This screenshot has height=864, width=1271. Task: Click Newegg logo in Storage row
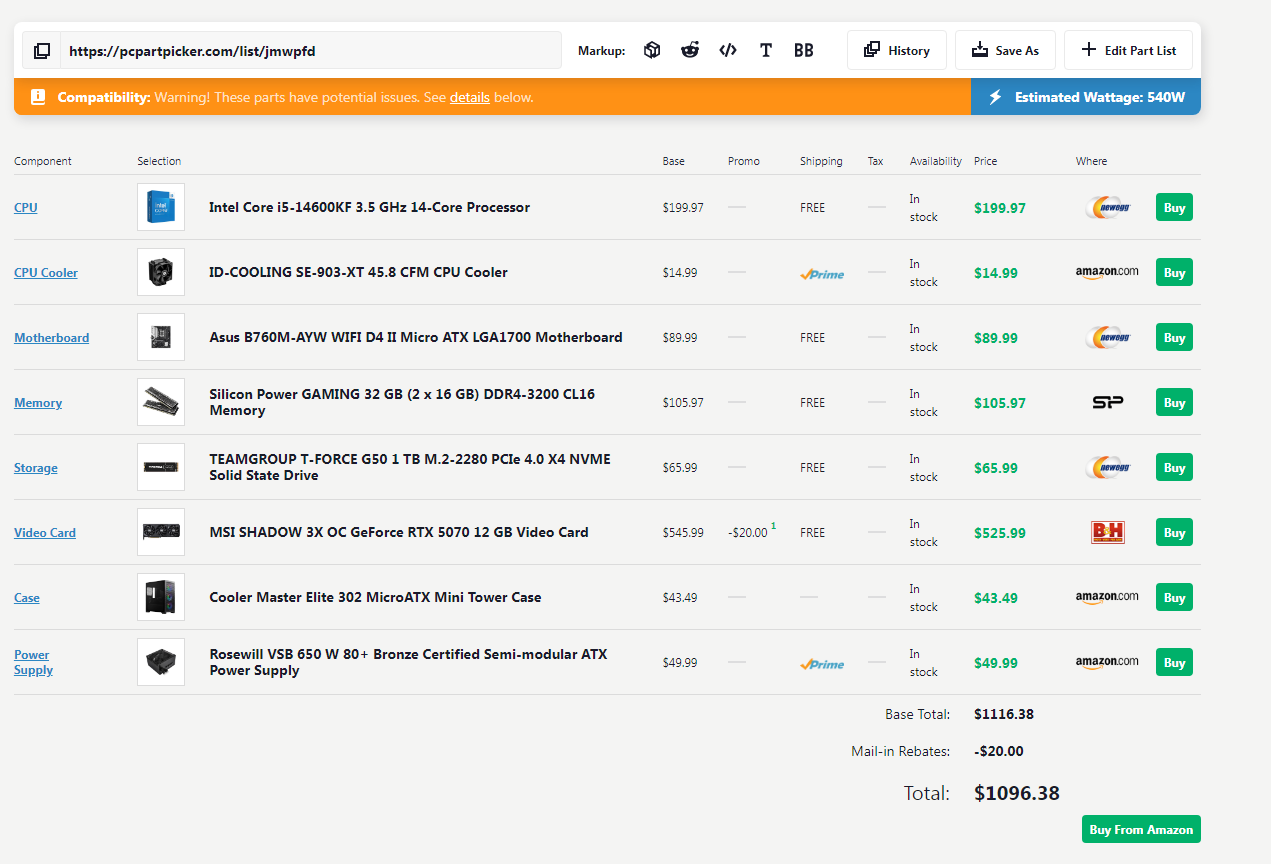click(x=1107, y=467)
